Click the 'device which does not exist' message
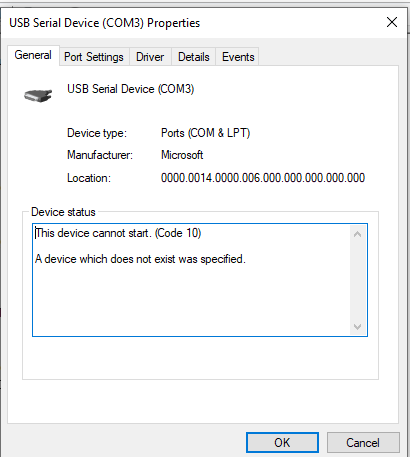 (140, 259)
